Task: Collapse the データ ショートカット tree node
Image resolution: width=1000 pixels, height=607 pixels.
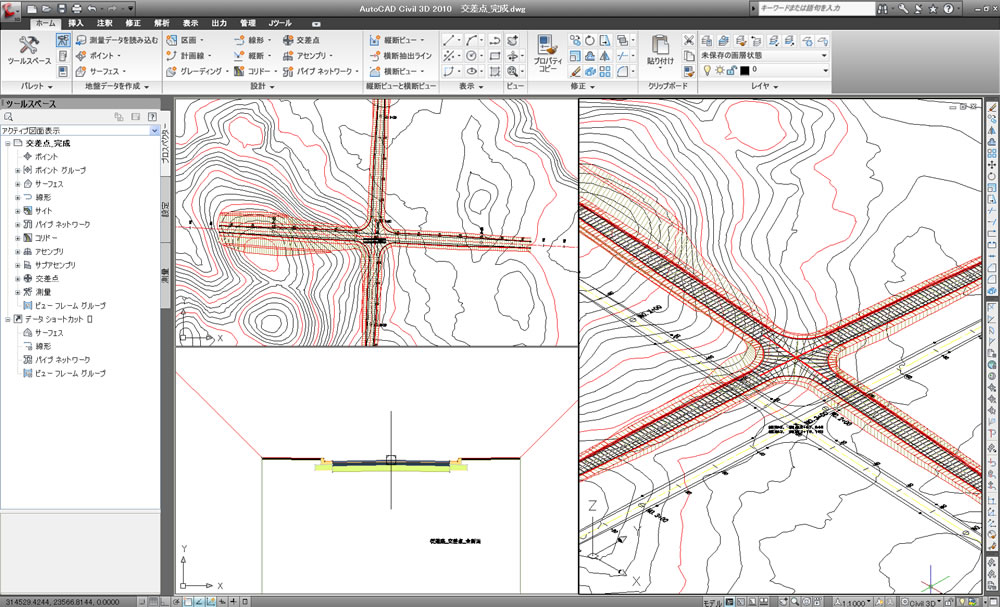Action: pos(8,319)
